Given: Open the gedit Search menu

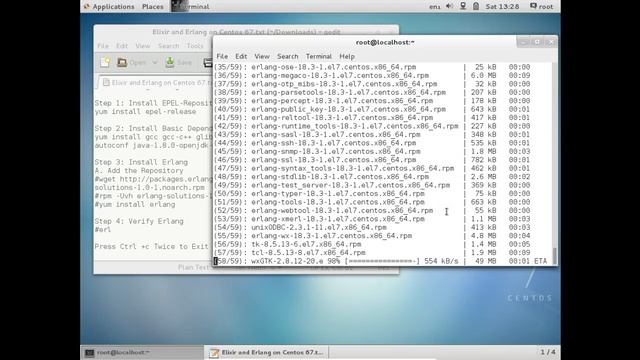Looking at the screenshot, I should [x=169, y=46].
